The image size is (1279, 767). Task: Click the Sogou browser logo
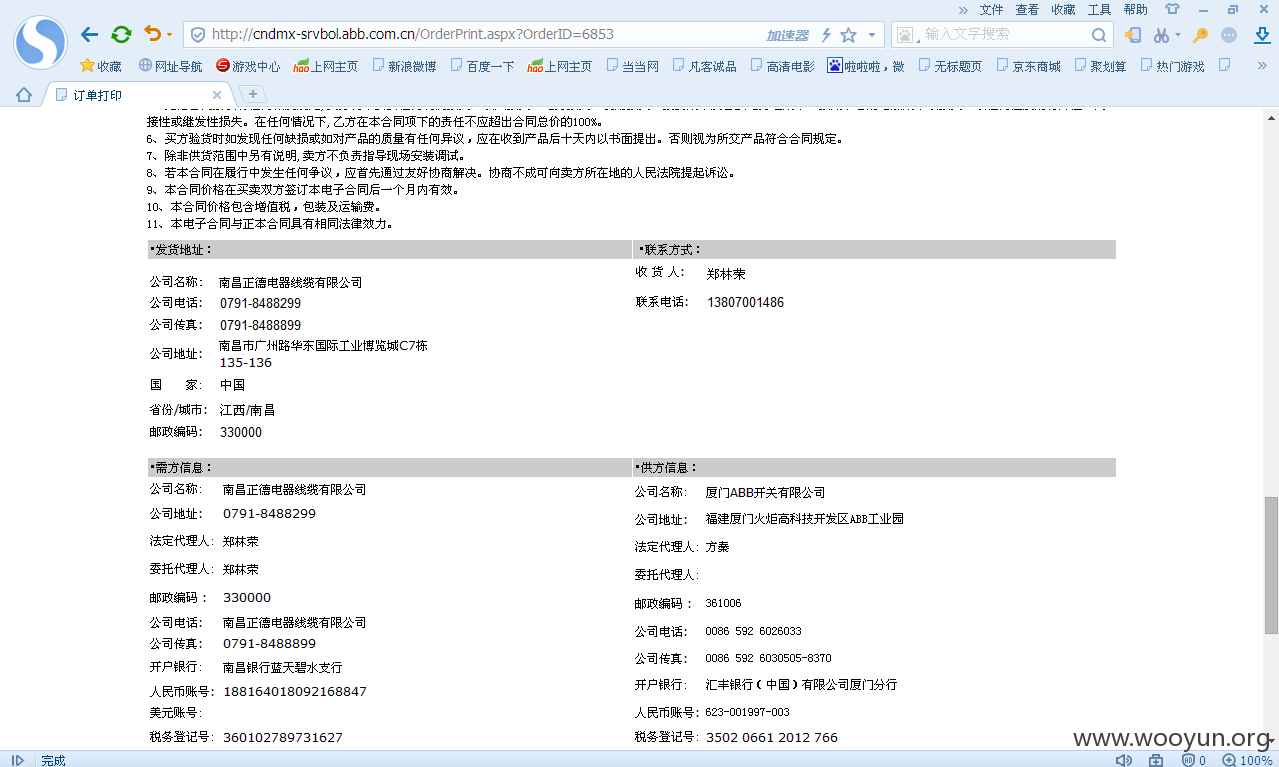tap(40, 42)
